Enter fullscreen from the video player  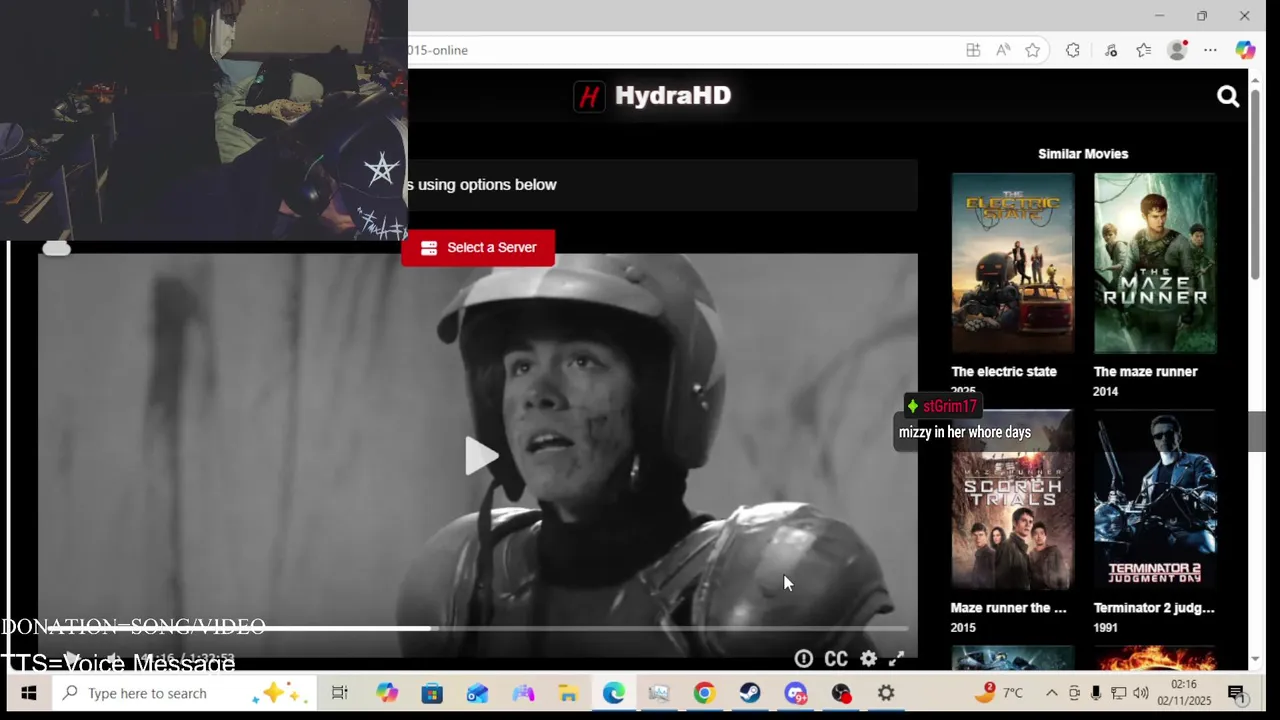(897, 658)
